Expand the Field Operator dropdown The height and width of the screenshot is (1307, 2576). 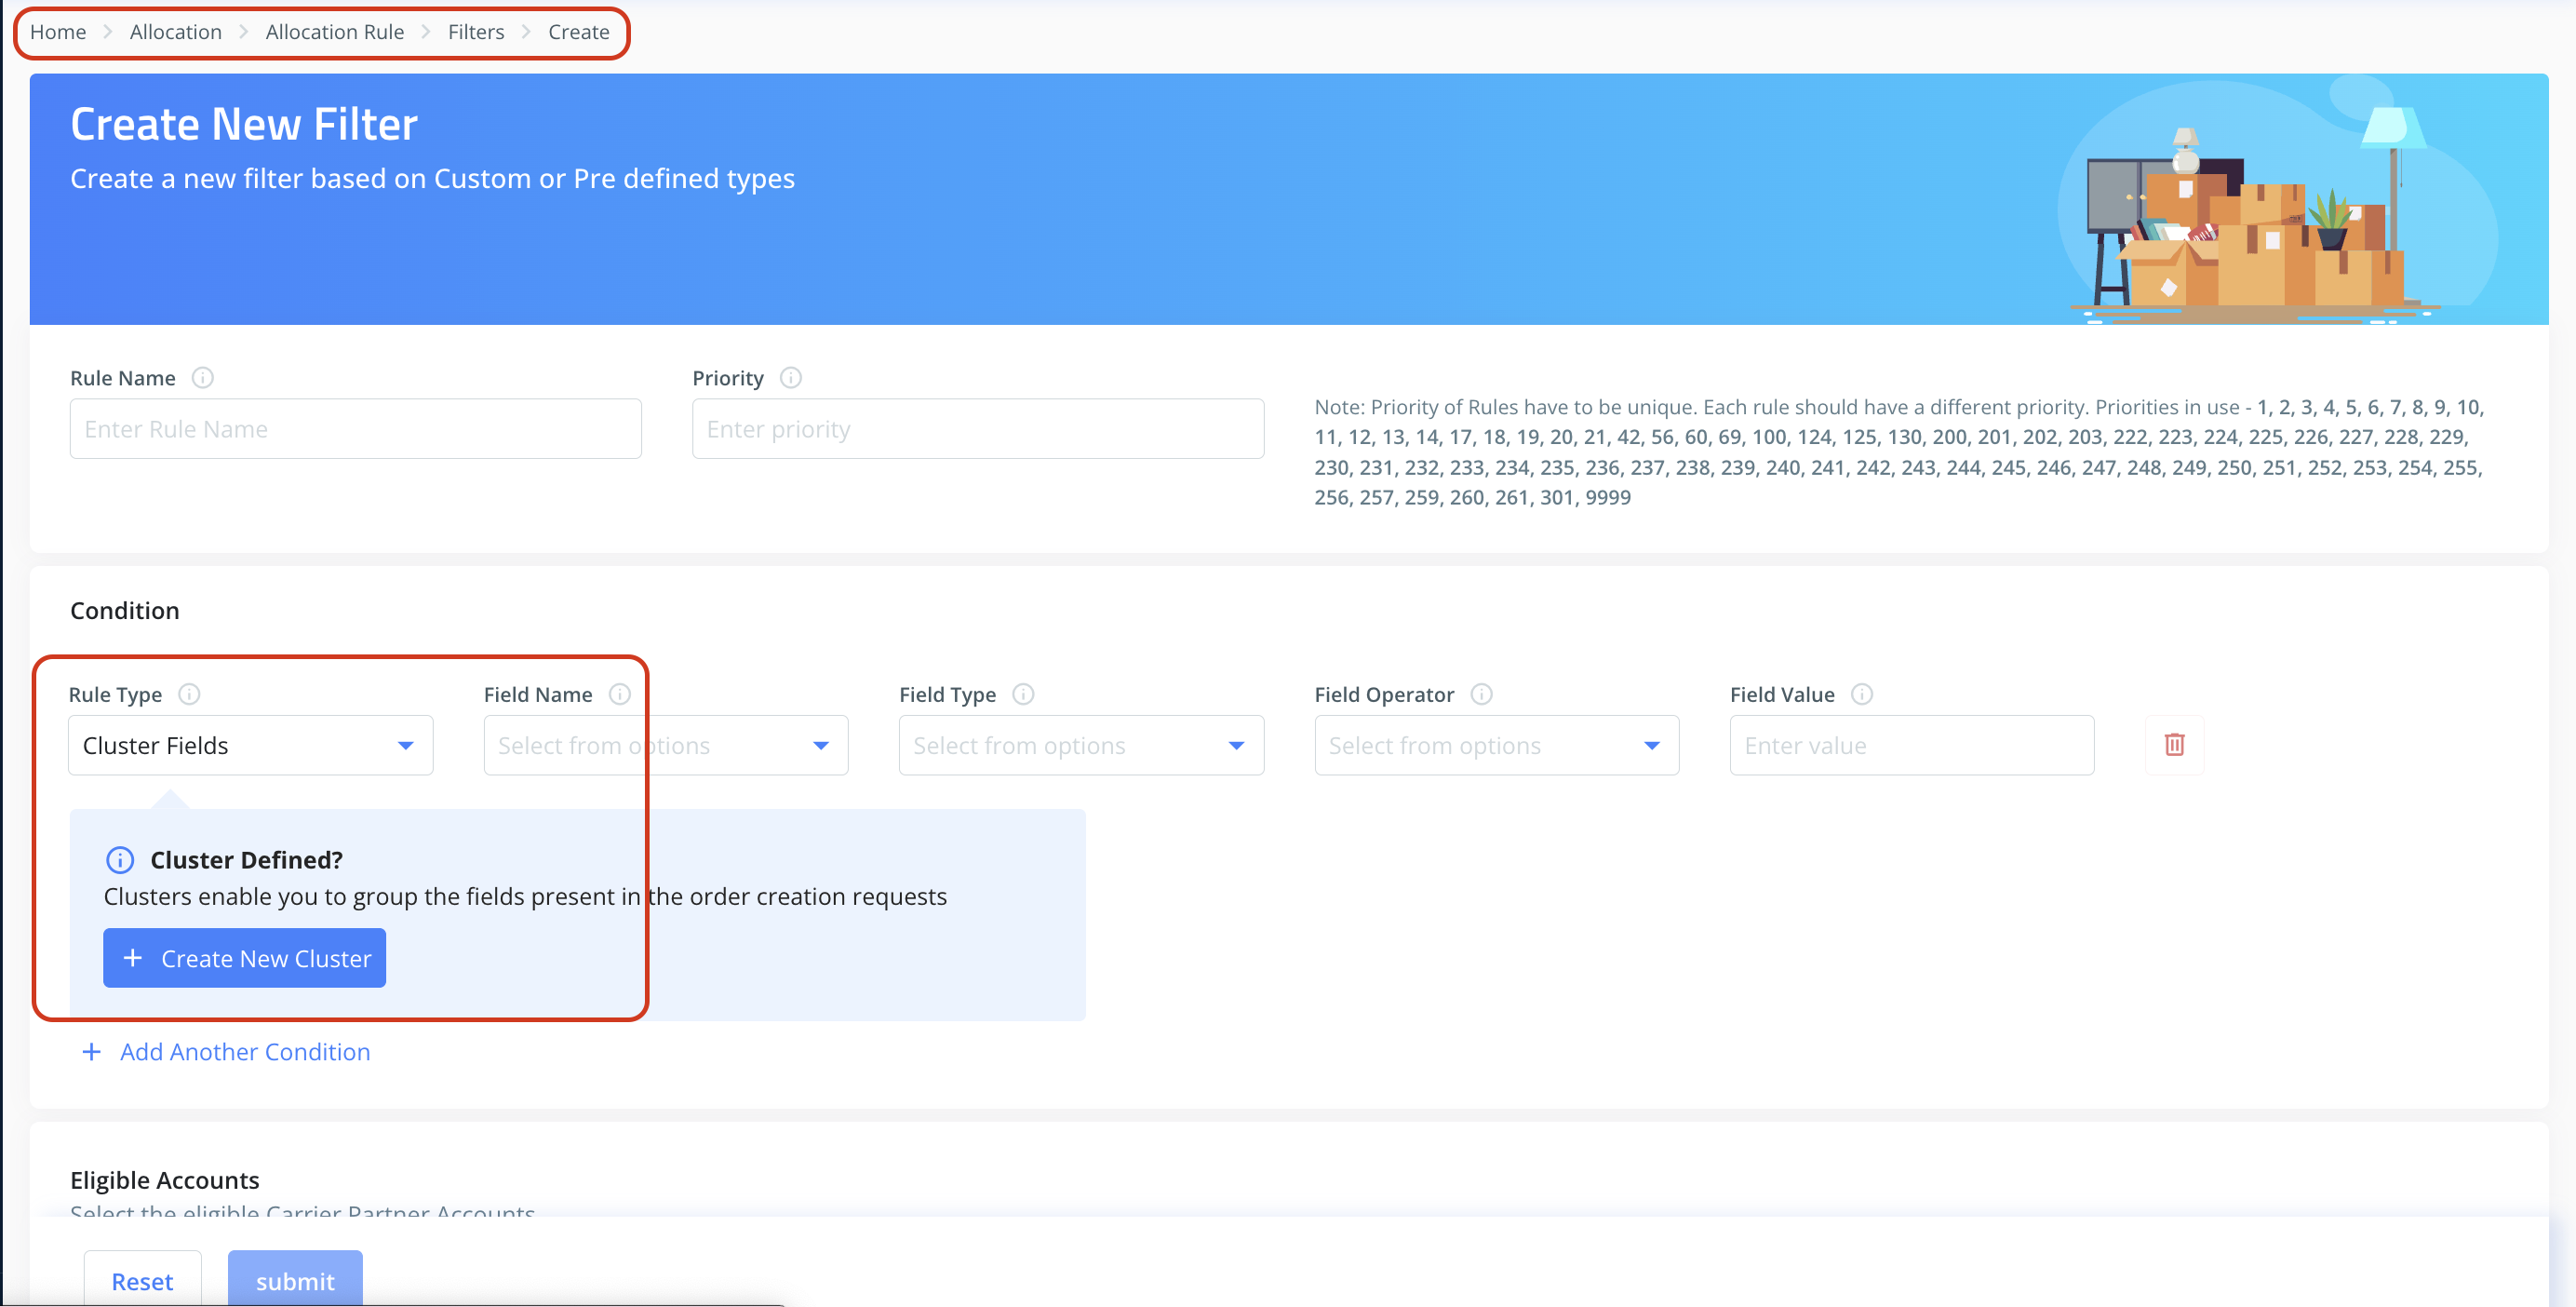pyautogui.click(x=1496, y=745)
